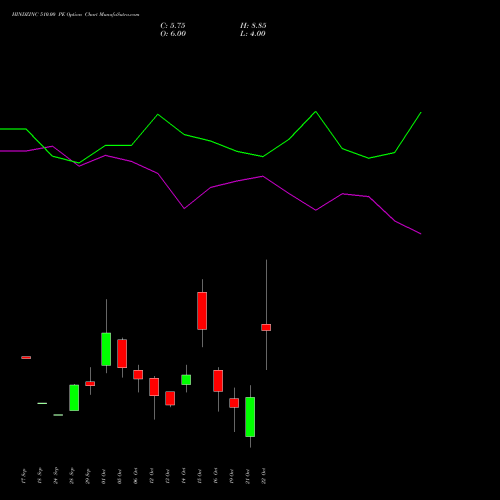Select the '17 Sep' date axis label
Viewport: 500px width, 500px height.
pos(24,476)
